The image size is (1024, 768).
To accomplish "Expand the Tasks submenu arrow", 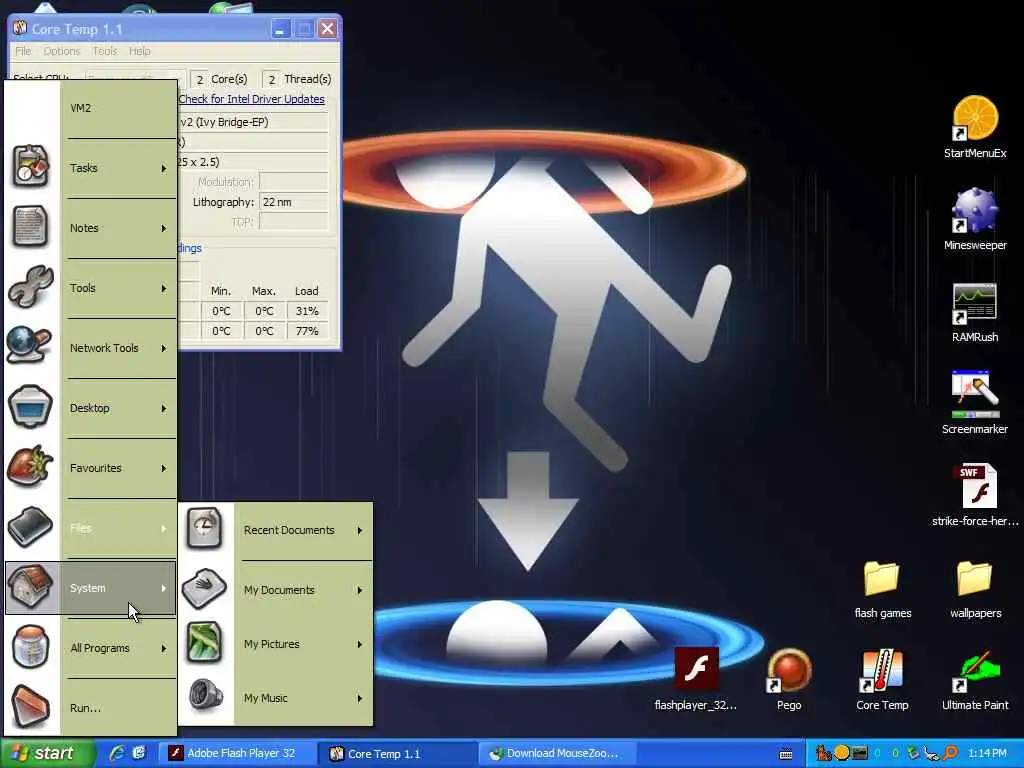I will click(x=164, y=168).
